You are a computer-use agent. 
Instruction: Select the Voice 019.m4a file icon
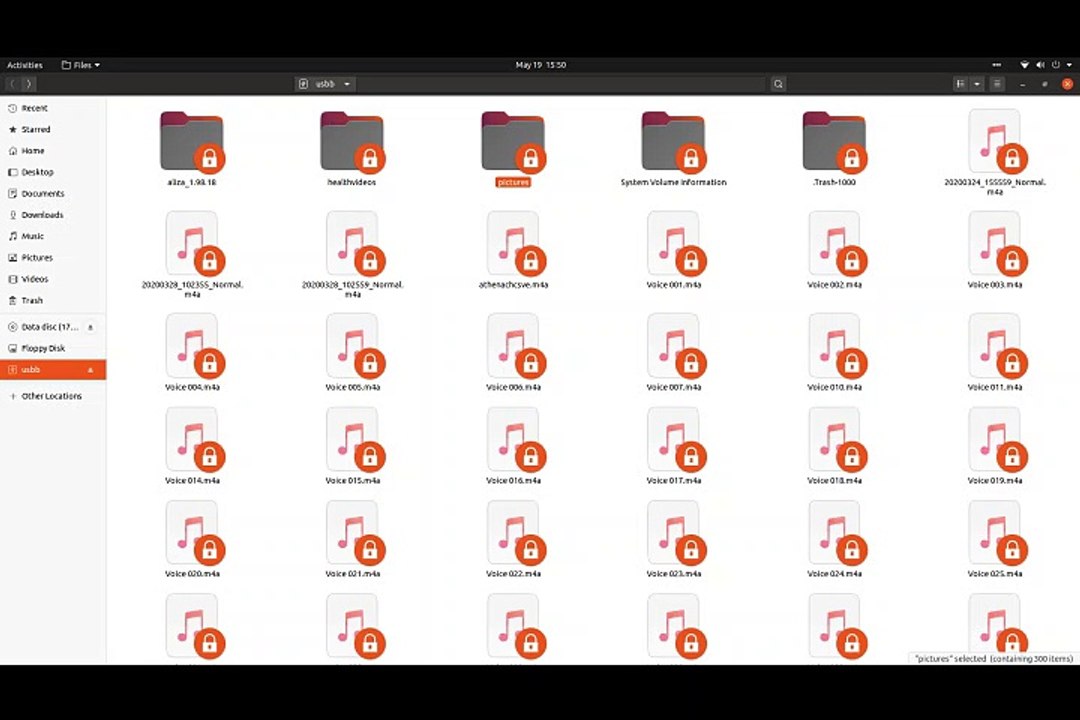point(995,439)
